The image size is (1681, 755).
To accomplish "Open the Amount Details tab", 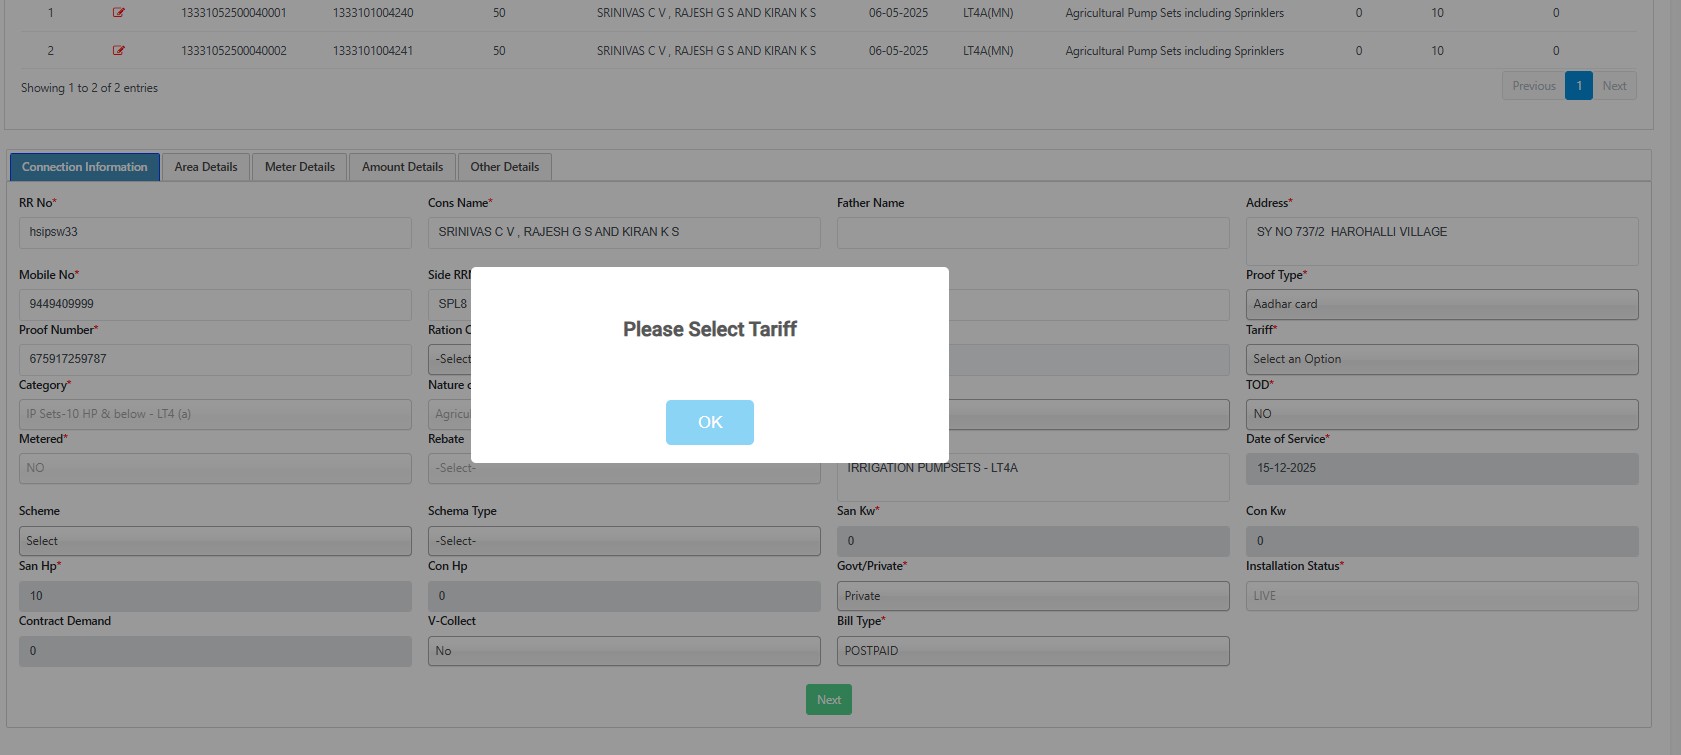I will click(x=402, y=167).
